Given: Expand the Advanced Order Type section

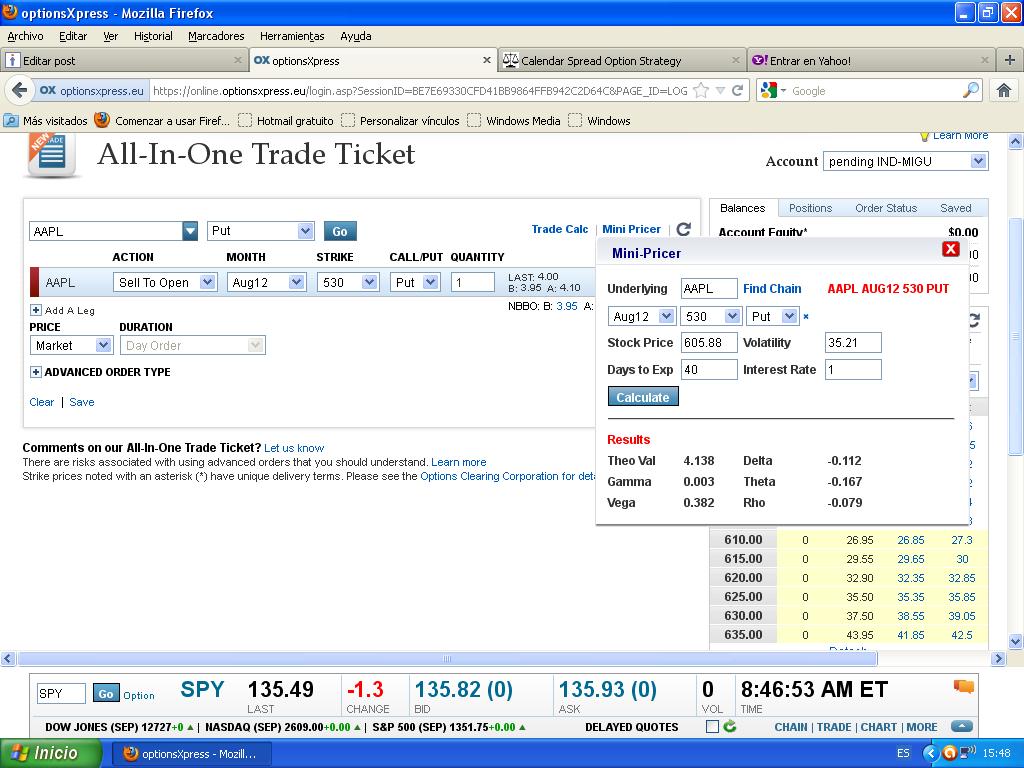Looking at the screenshot, I should tap(36, 372).
